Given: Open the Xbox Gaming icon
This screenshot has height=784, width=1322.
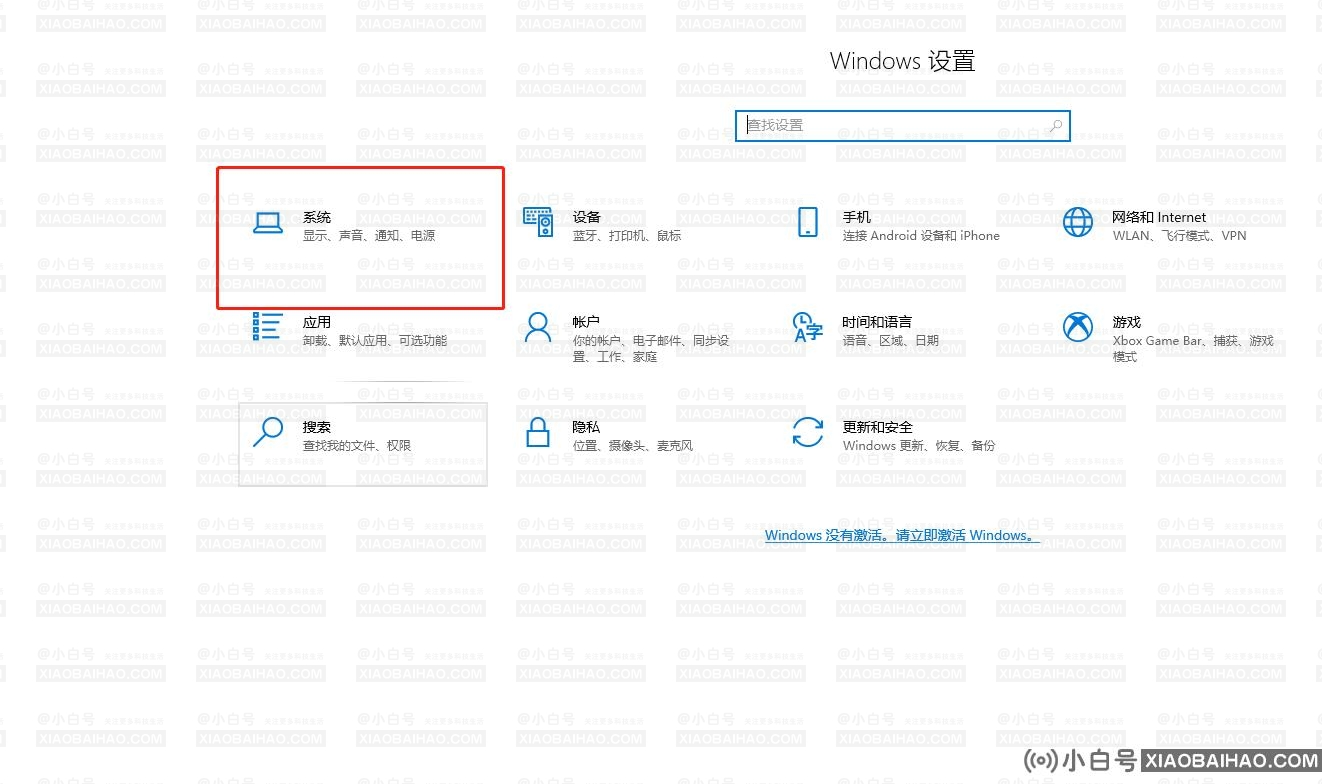Looking at the screenshot, I should point(1078,326).
